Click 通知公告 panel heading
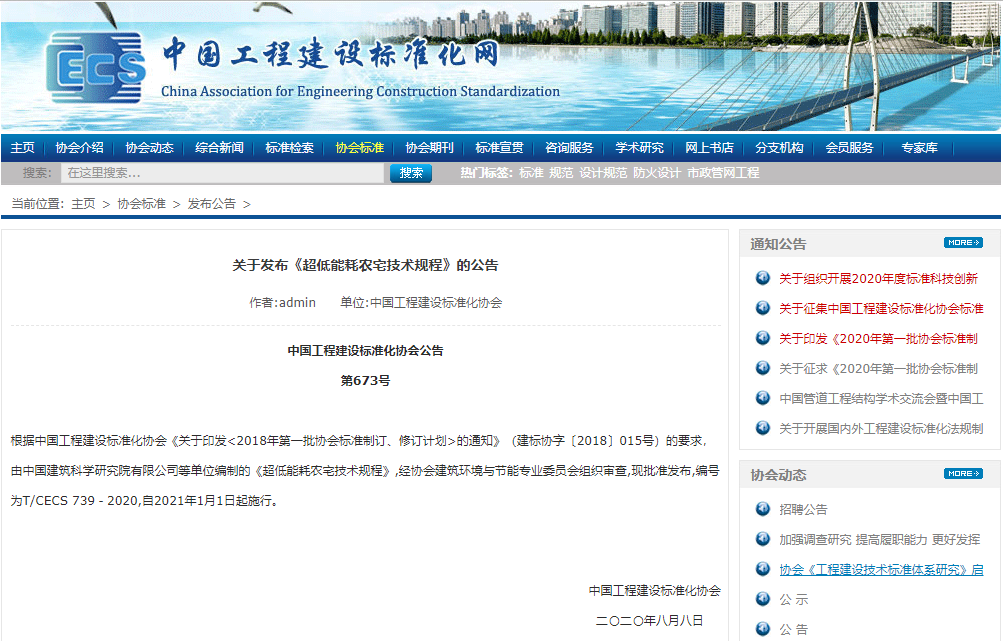The height and width of the screenshot is (641, 1003). pyautogui.click(x=778, y=244)
